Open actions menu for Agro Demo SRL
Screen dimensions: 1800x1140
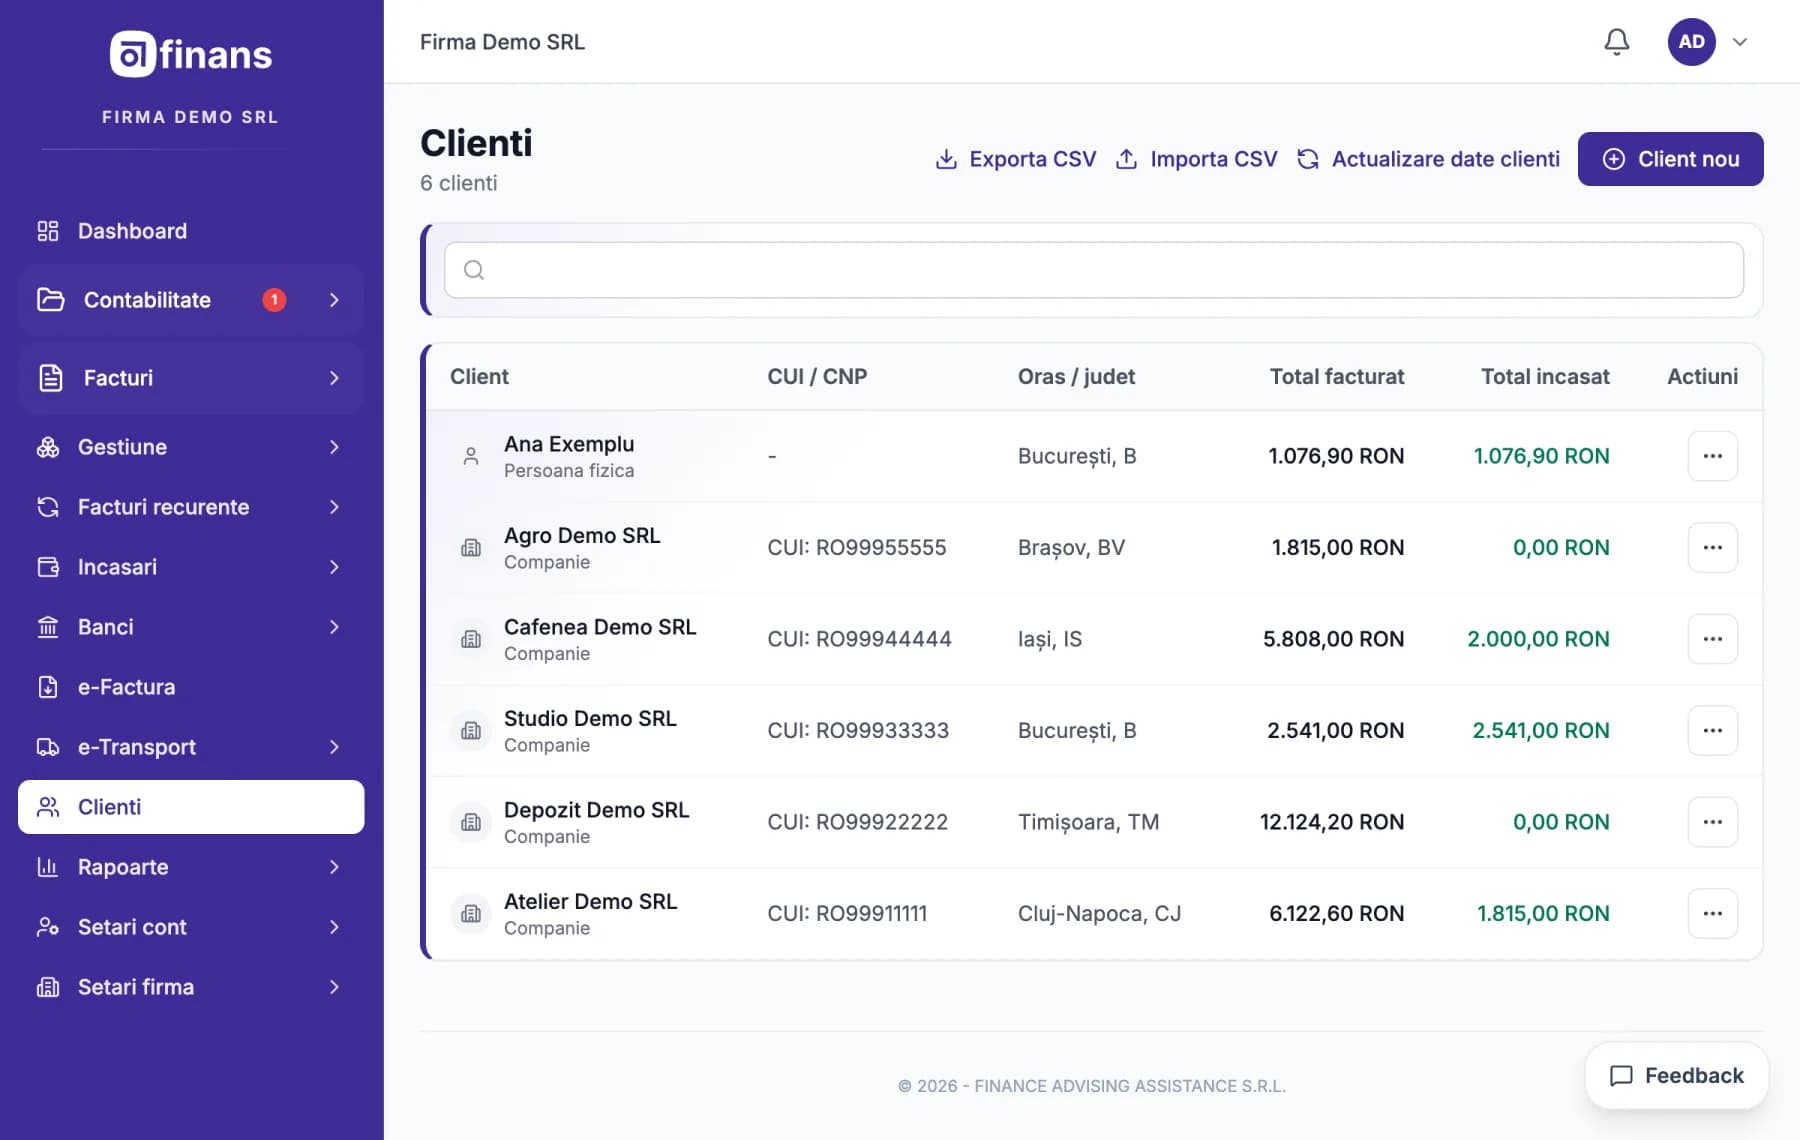pyautogui.click(x=1712, y=548)
